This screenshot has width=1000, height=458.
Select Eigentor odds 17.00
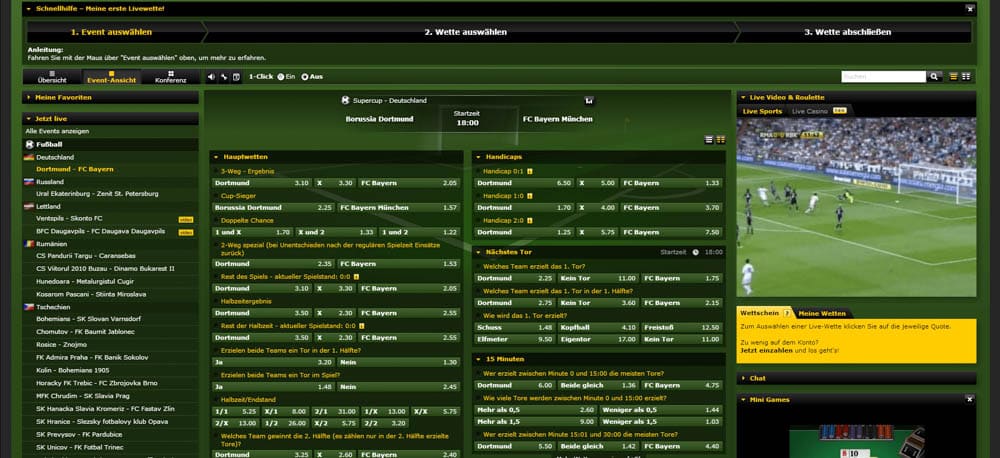pyautogui.click(x=598, y=339)
